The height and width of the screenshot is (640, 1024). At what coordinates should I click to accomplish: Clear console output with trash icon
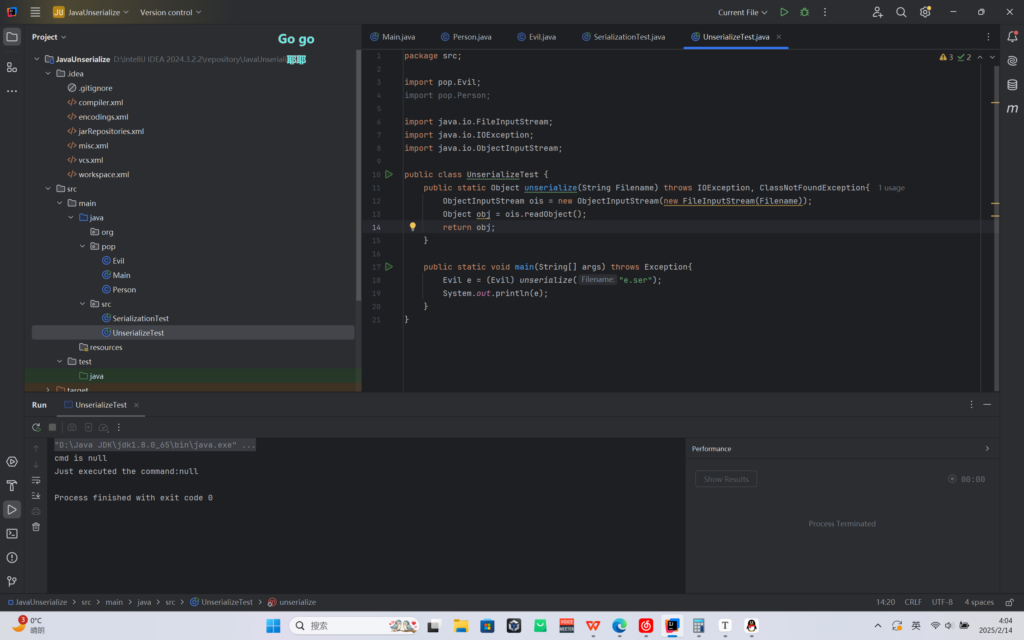[36, 527]
